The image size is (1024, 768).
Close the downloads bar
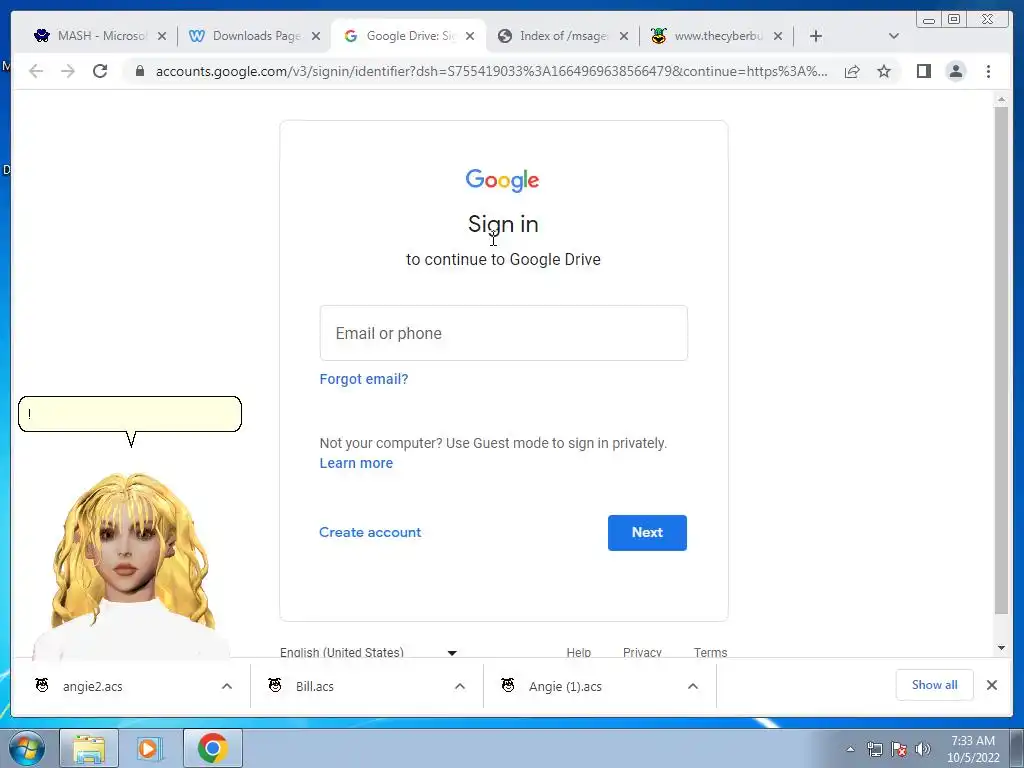[992, 685]
